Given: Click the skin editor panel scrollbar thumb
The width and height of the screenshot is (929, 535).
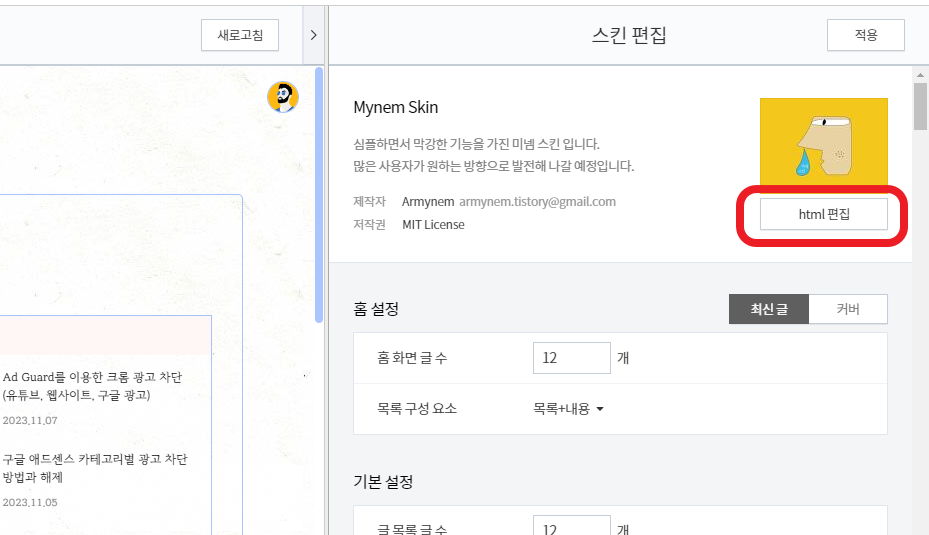Looking at the screenshot, I should point(920,106).
